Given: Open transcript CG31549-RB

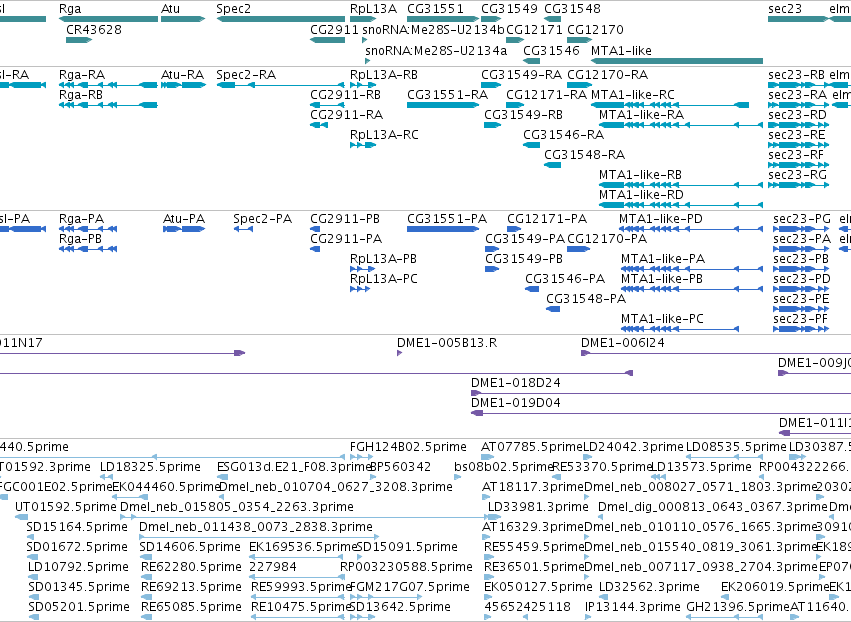Looking at the screenshot, I should pyautogui.click(x=492, y=125).
